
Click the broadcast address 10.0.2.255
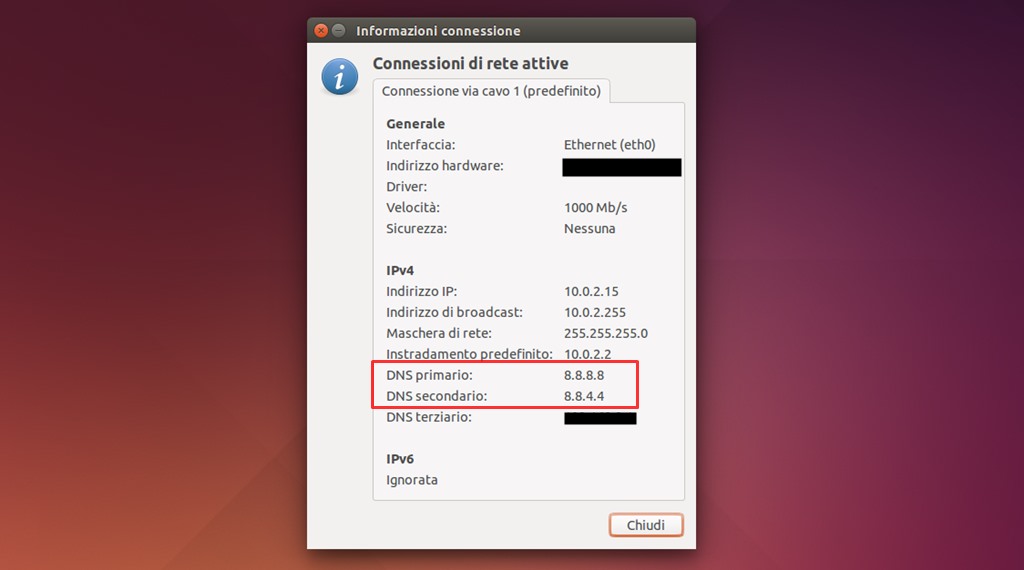[594, 312]
